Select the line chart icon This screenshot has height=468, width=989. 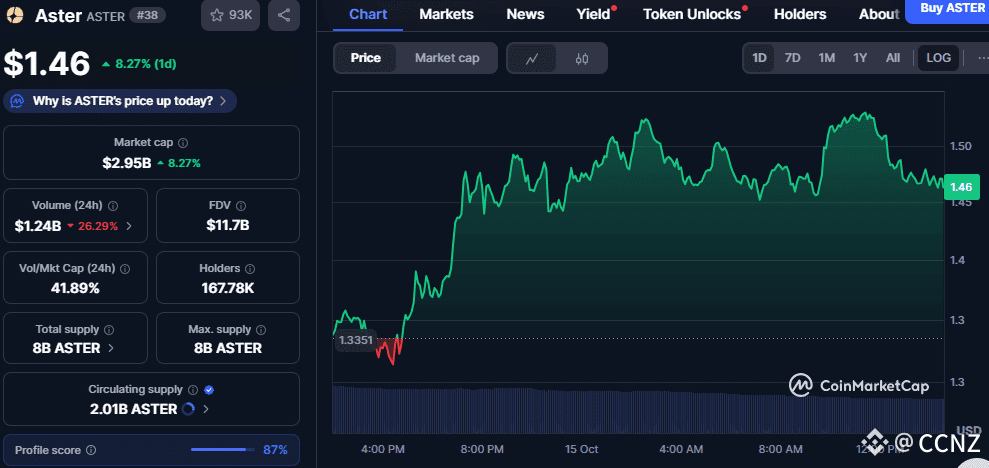pos(533,58)
